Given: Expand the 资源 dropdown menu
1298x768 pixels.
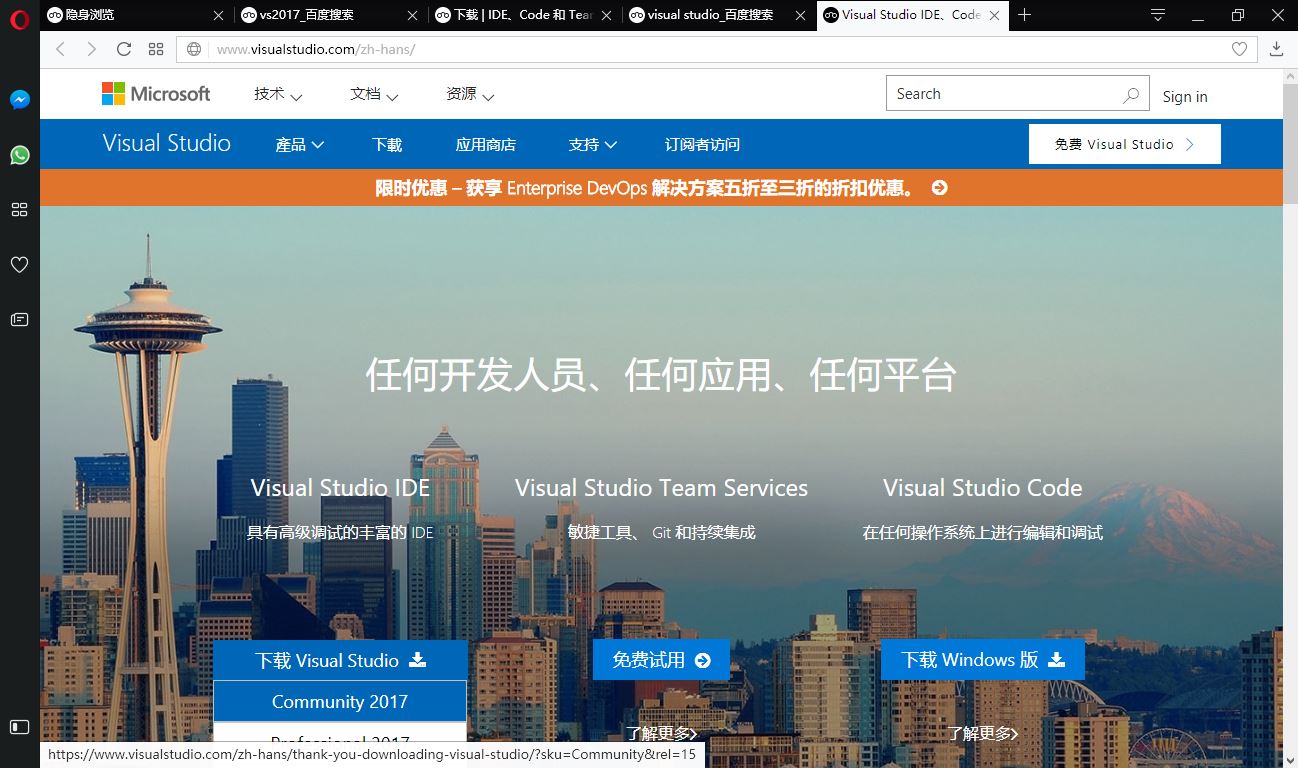Looking at the screenshot, I should [x=470, y=94].
